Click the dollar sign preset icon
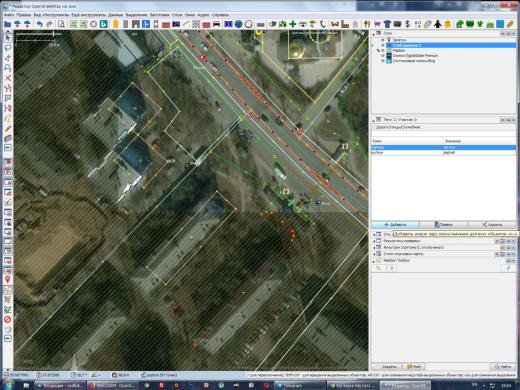 pyautogui.click(x=407, y=24)
